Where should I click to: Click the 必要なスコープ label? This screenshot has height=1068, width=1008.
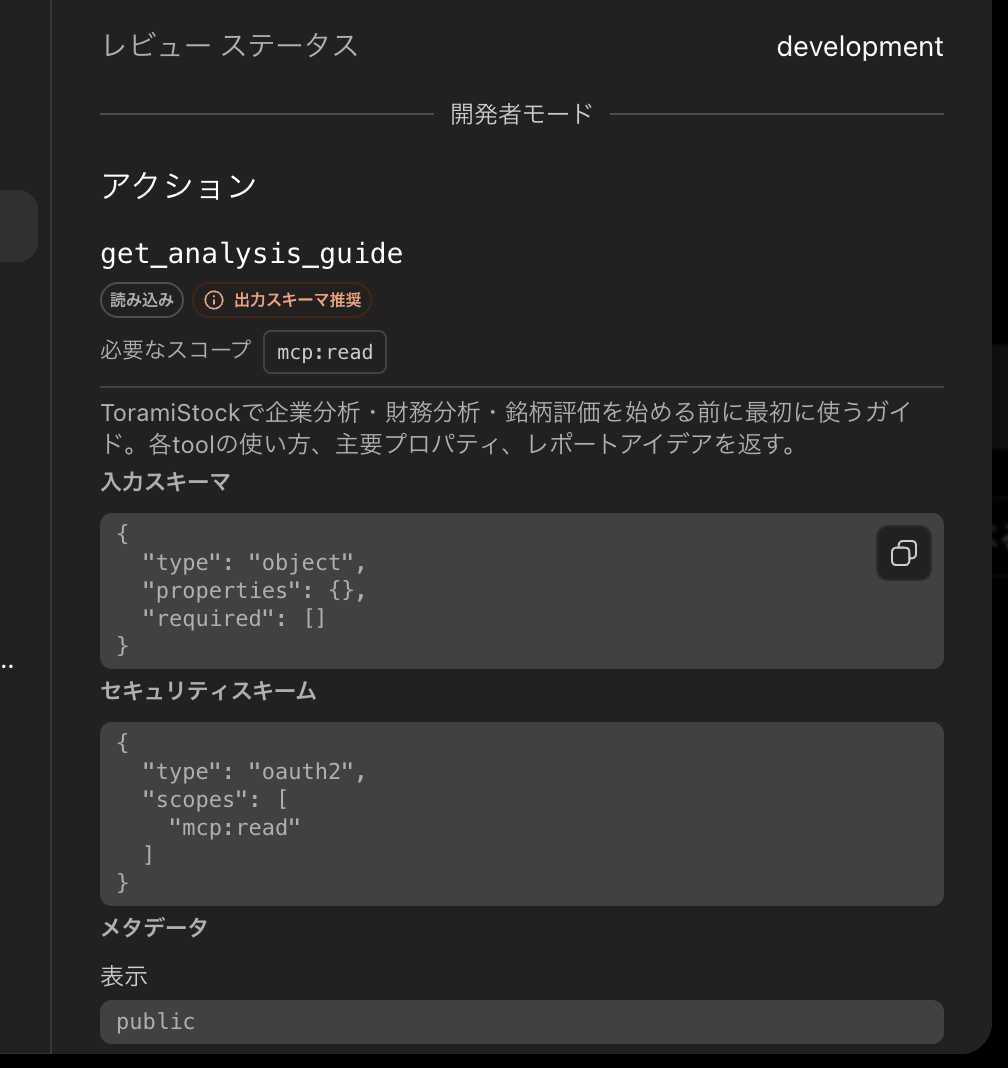click(176, 350)
